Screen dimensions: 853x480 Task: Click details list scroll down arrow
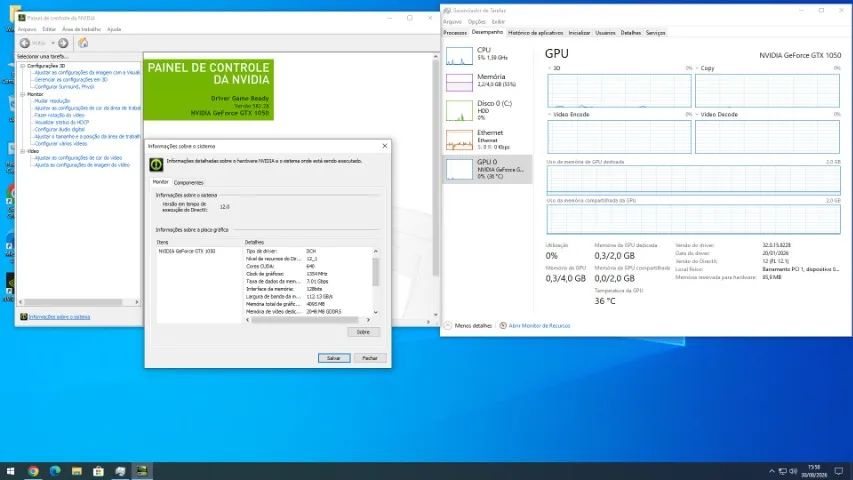375,313
